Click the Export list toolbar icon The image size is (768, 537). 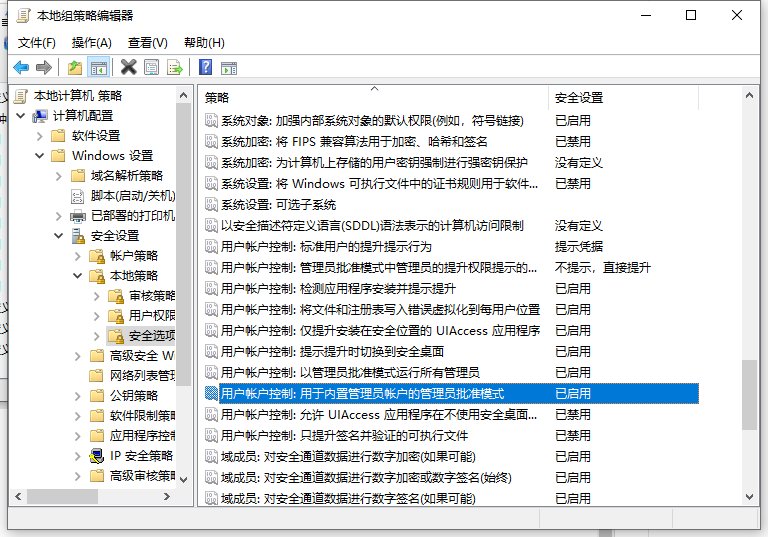click(x=174, y=67)
